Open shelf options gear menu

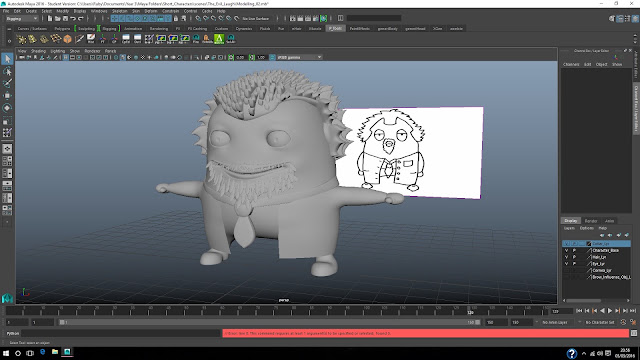pos(9,41)
